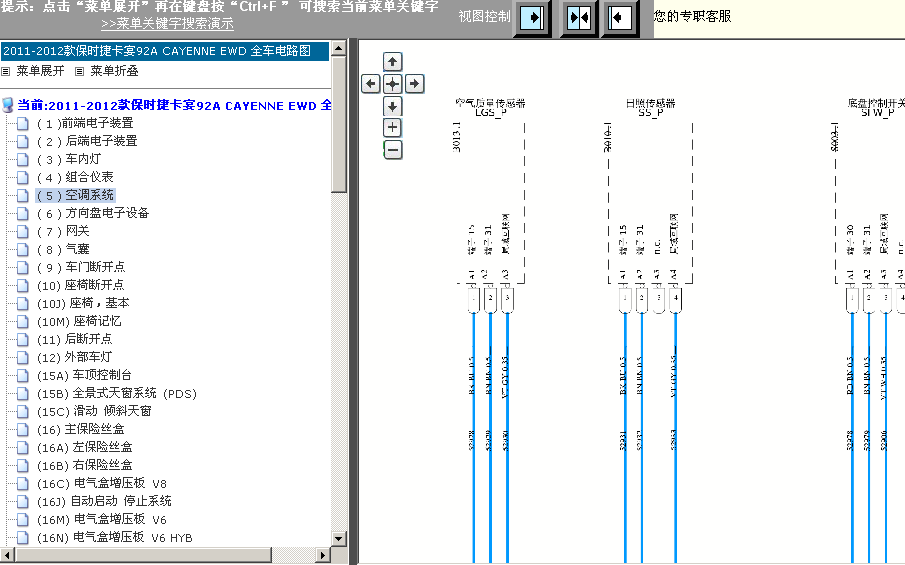Click page icon of (16)主保险丝盒
Viewport: 905px width, 565px height.
[x=23, y=429]
